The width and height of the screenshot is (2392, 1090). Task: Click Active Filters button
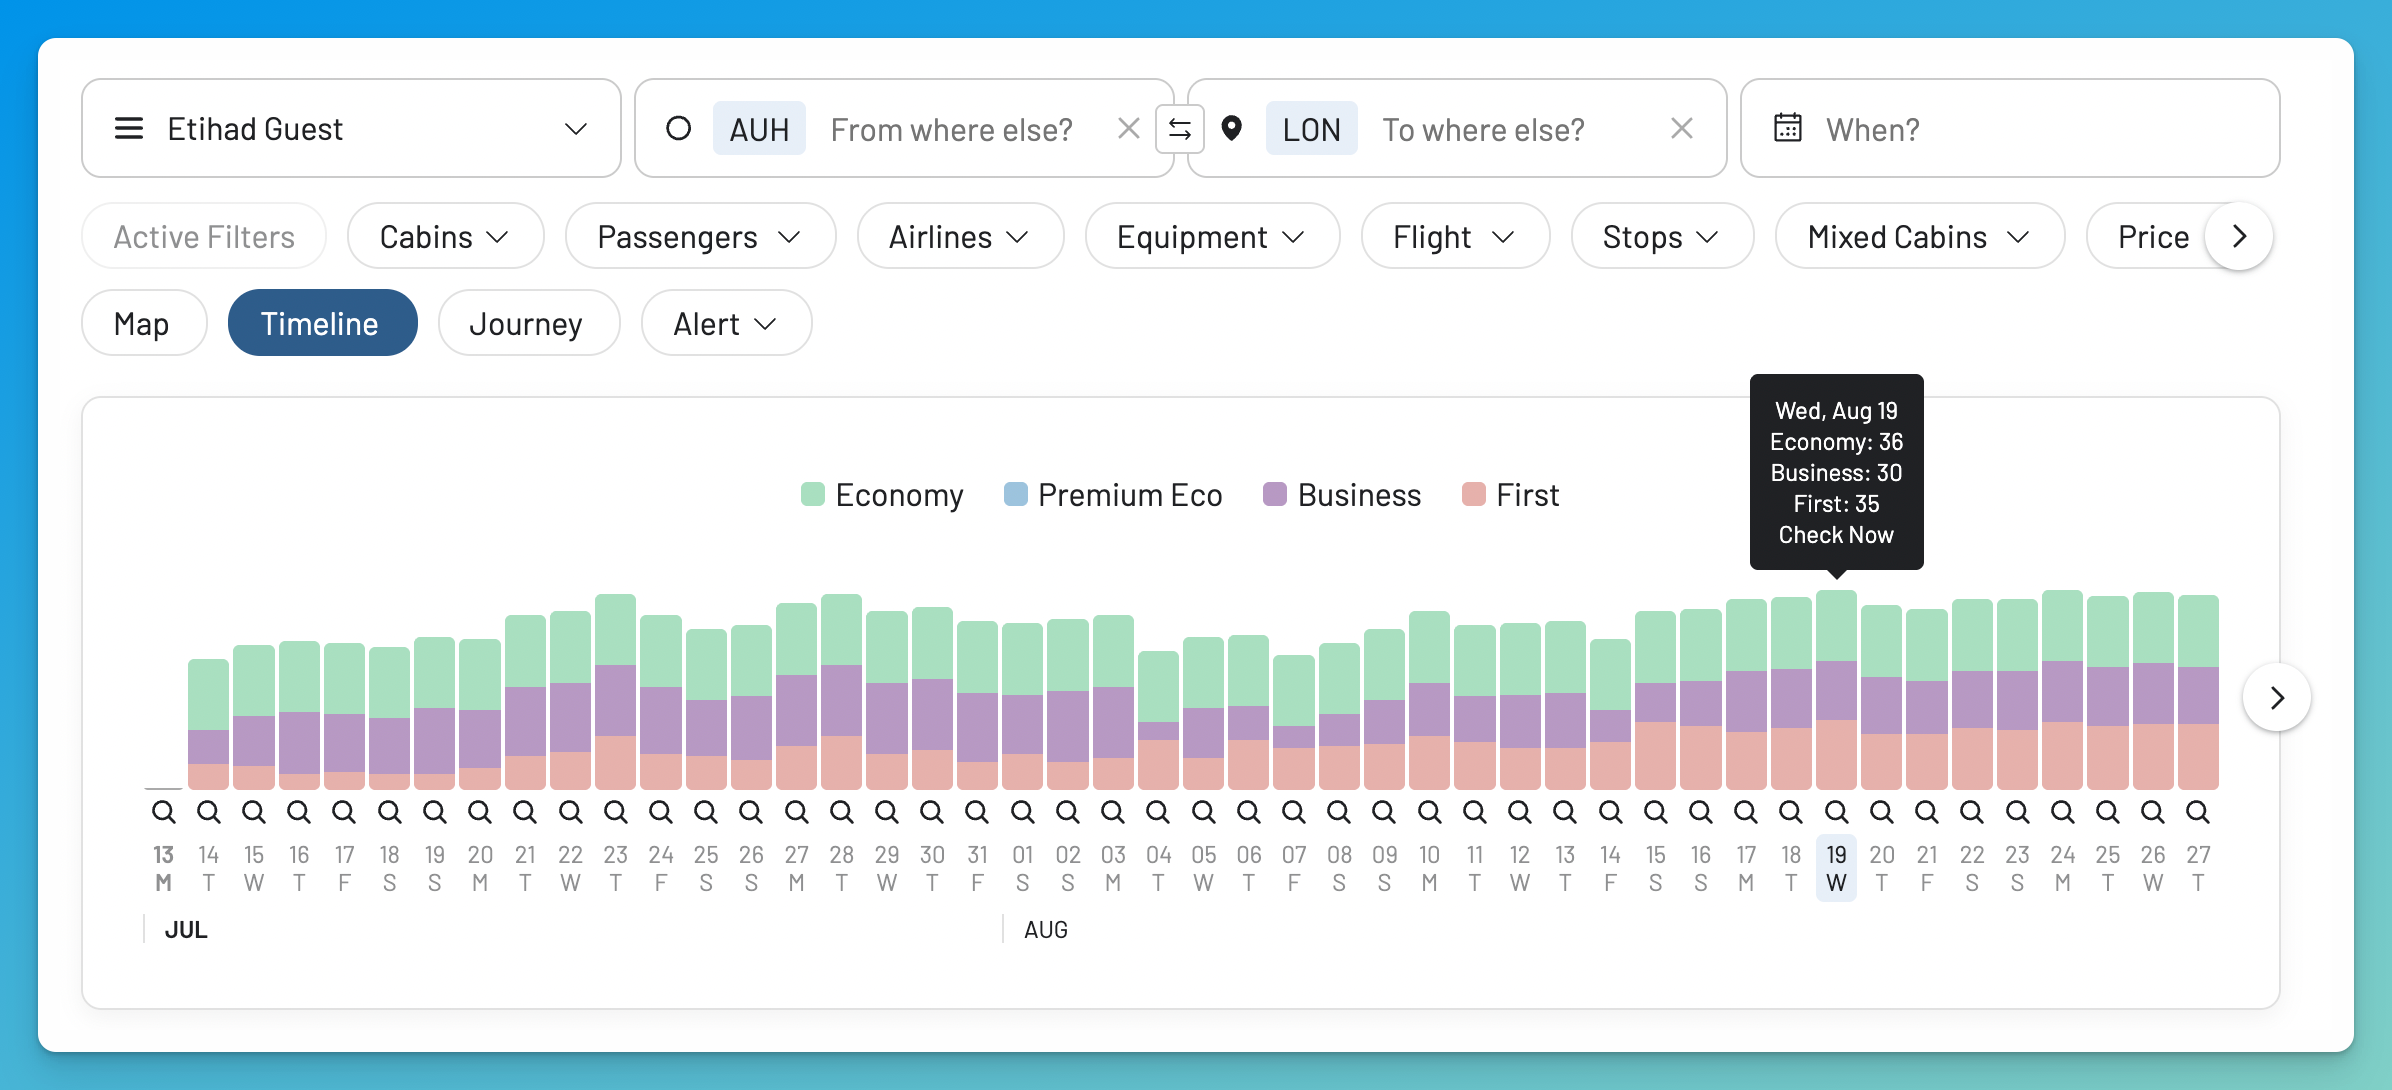pyautogui.click(x=204, y=236)
